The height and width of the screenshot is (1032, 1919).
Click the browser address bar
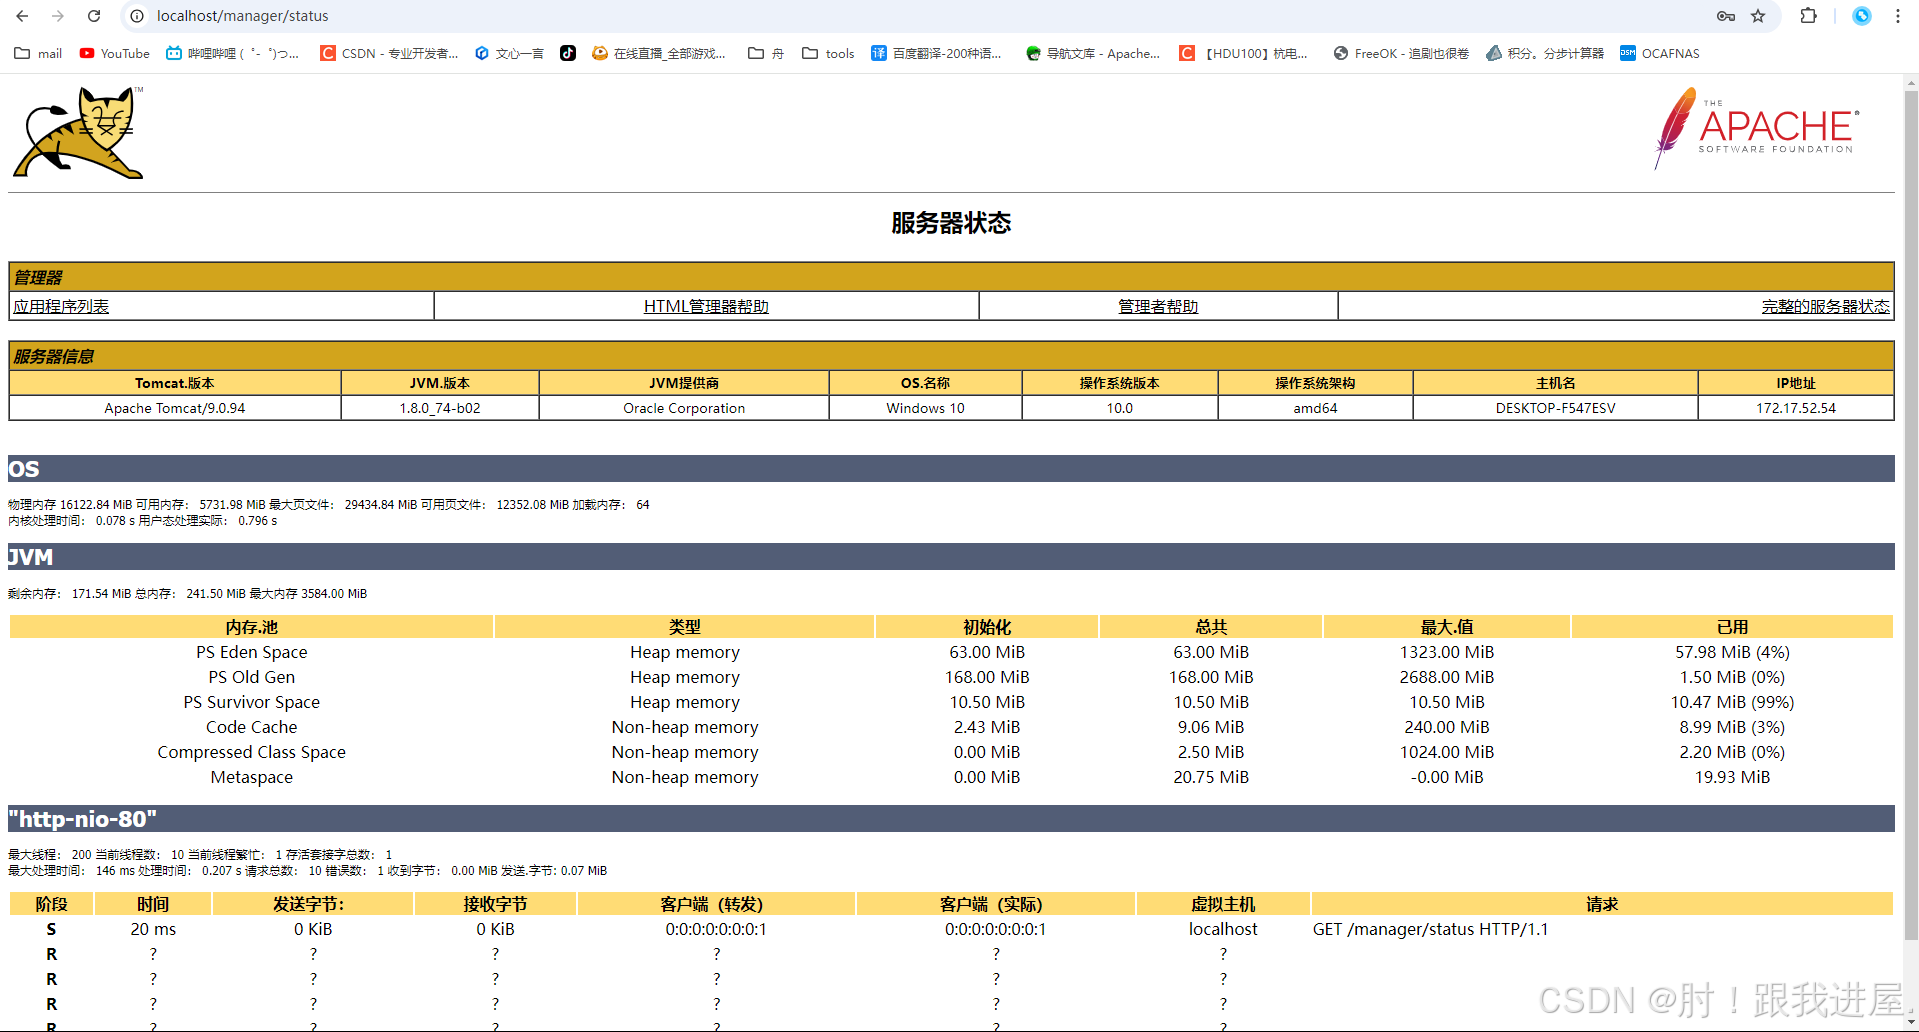click(400, 16)
